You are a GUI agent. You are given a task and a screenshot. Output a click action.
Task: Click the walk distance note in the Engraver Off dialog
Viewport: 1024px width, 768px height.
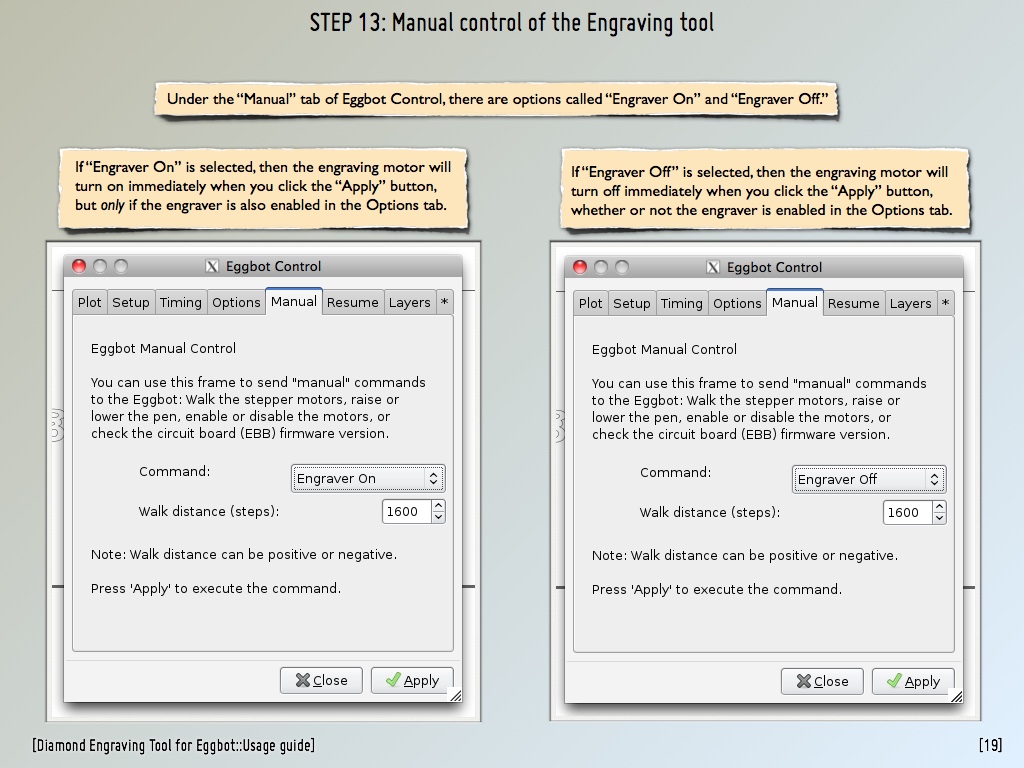[x=744, y=556]
